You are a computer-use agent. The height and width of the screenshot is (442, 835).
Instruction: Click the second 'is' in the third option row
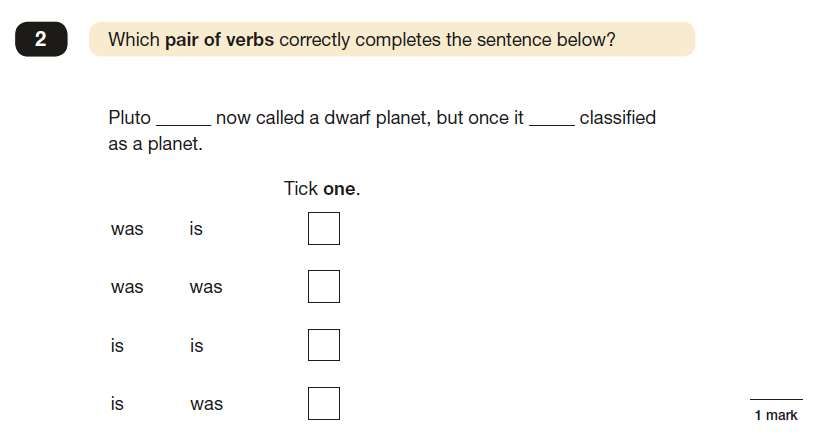click(x=197, y=345)
